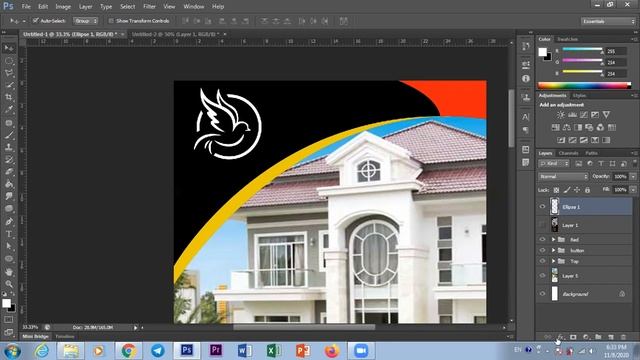Switch to the Swatches tab
The width and height of the screenshot is (640, 360).
pyautogui.click(x=567, y=39)
